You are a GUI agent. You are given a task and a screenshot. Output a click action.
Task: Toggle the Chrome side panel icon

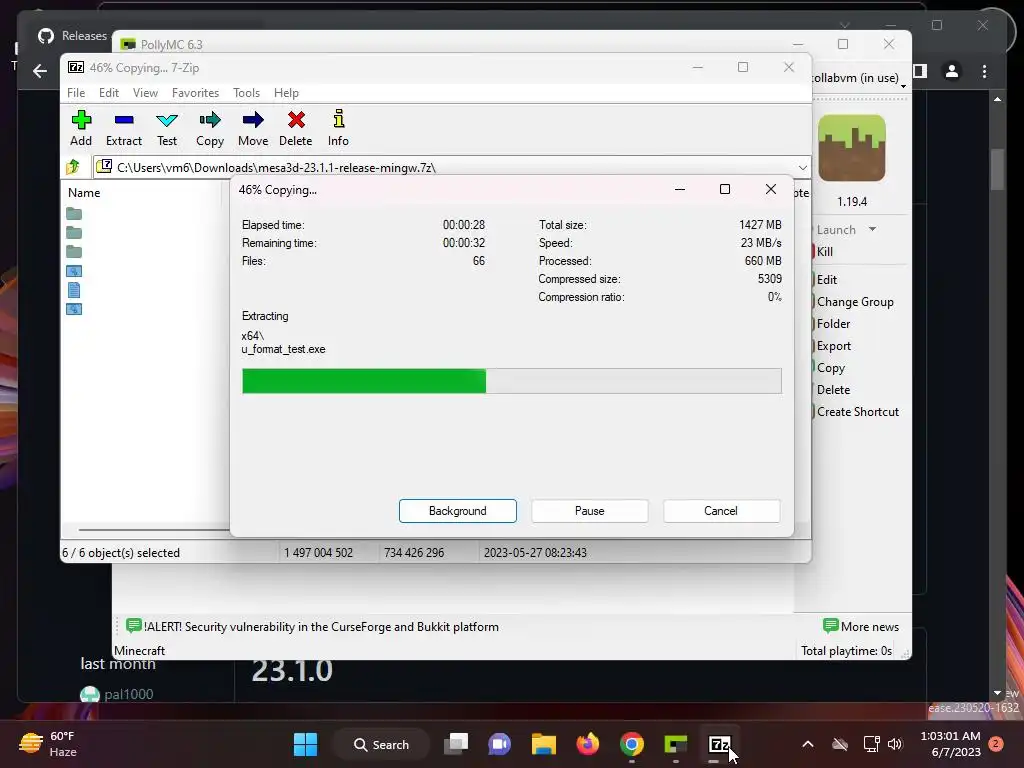(920, 71)
